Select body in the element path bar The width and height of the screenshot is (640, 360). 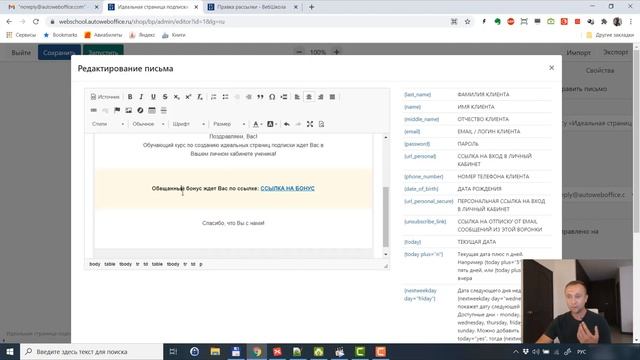click(95, 264)
